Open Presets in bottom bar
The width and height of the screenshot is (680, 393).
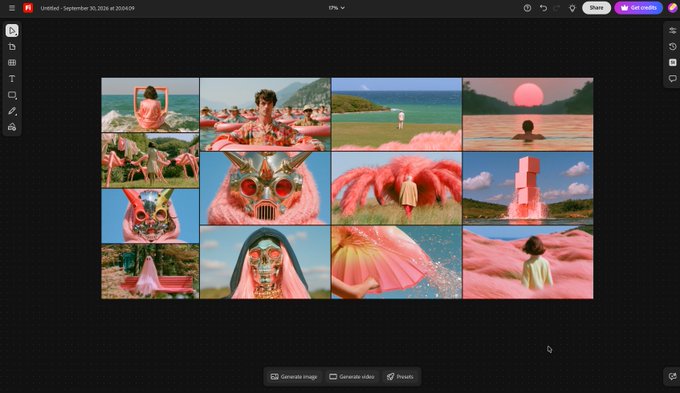(400, 377)
